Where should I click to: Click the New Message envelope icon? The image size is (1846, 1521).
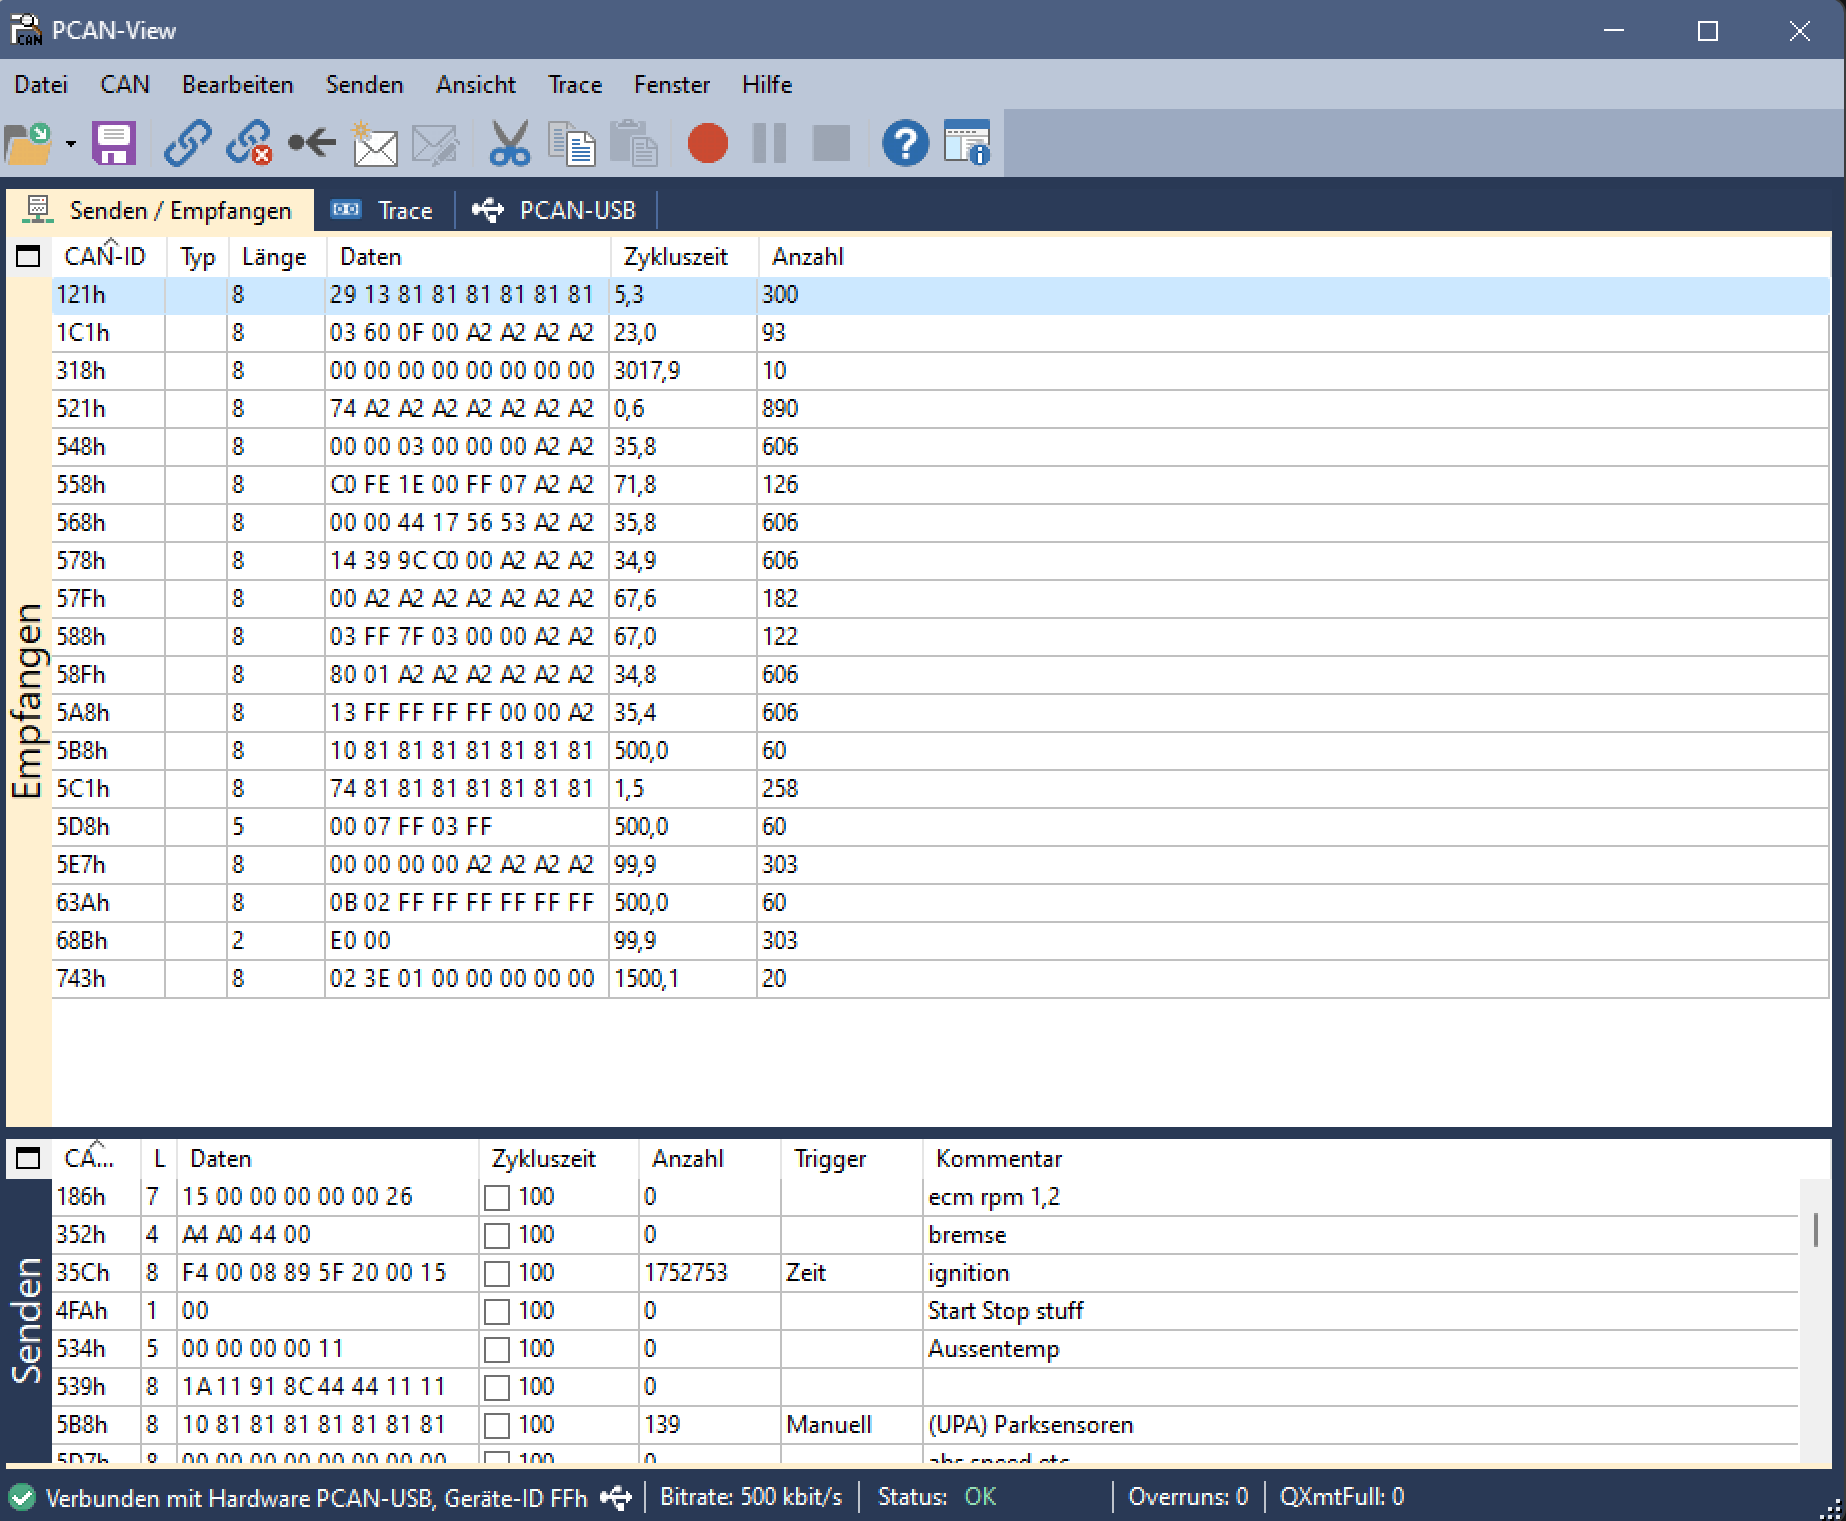[x=375, y=144]
